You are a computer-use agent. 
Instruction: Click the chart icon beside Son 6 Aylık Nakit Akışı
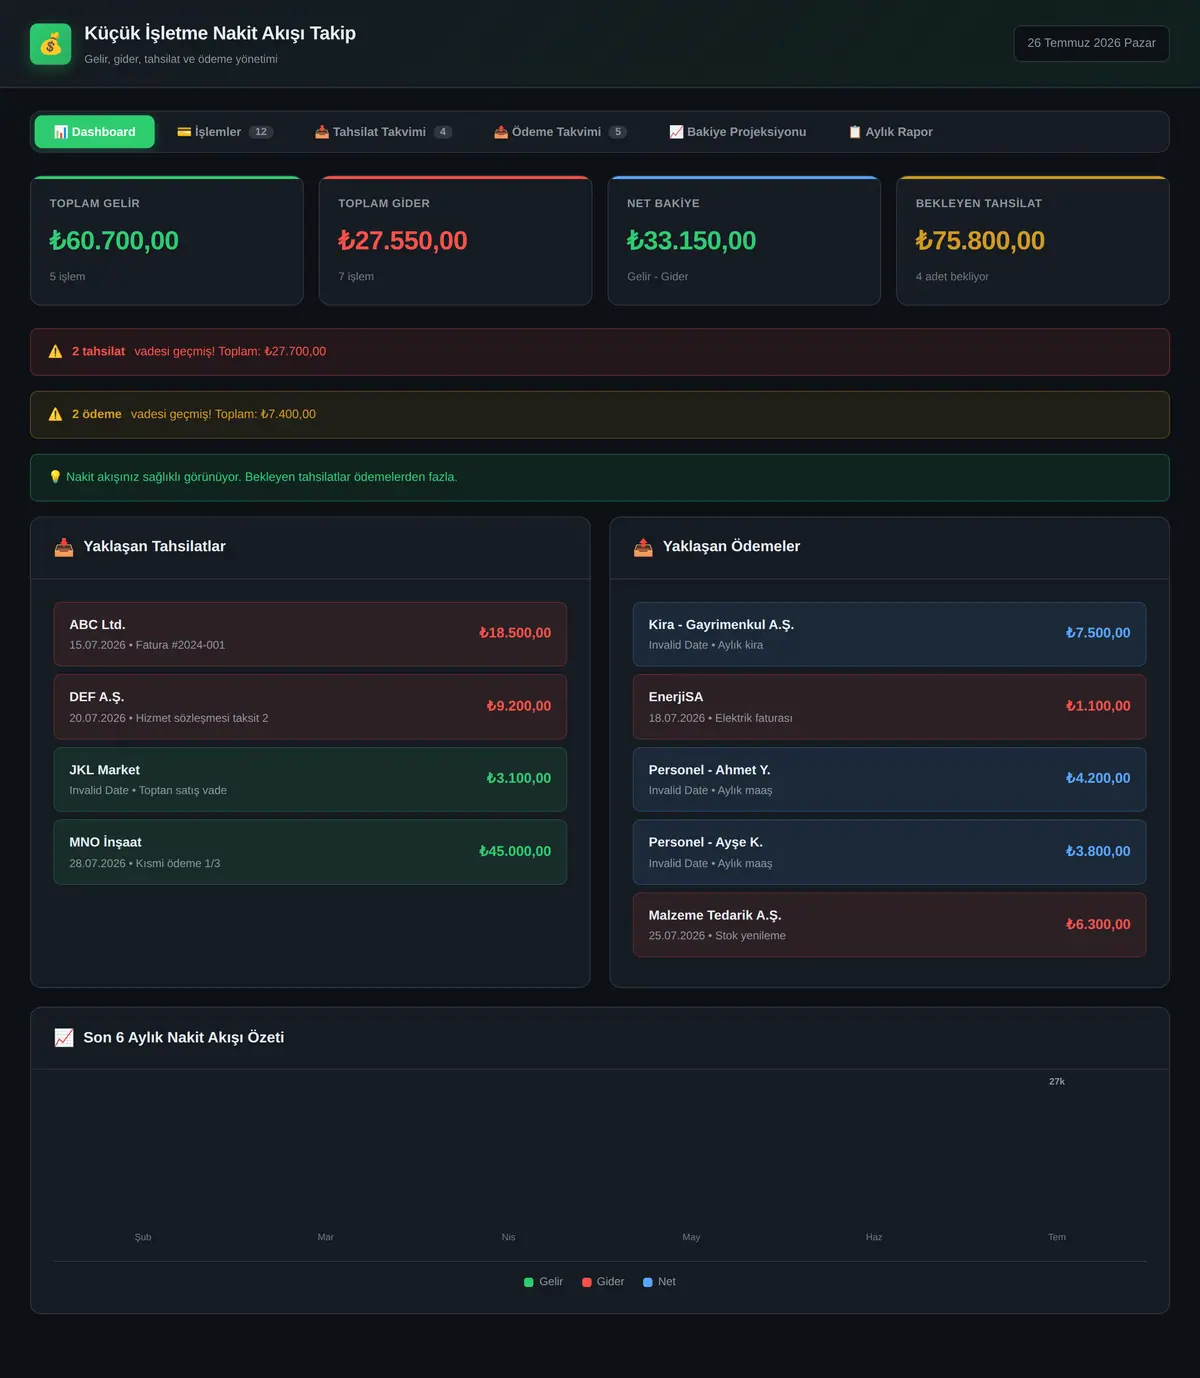point(64,1038)
